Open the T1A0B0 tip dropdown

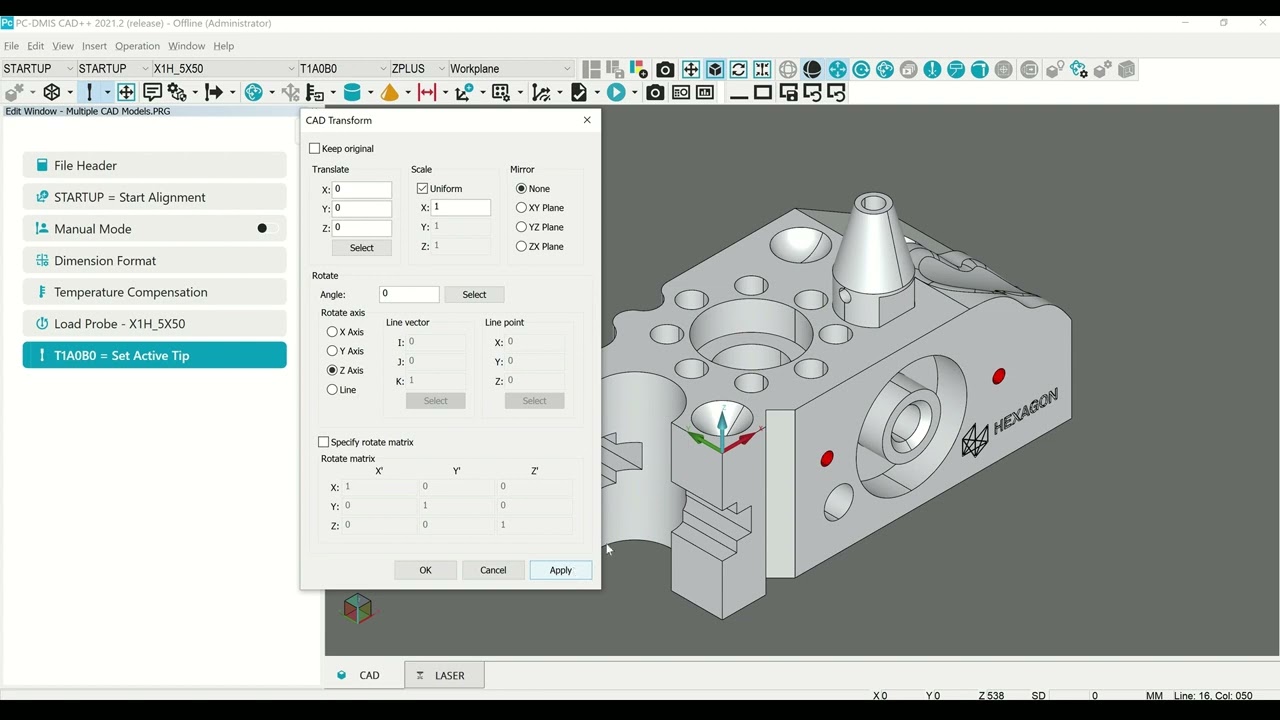pos(344,69)
